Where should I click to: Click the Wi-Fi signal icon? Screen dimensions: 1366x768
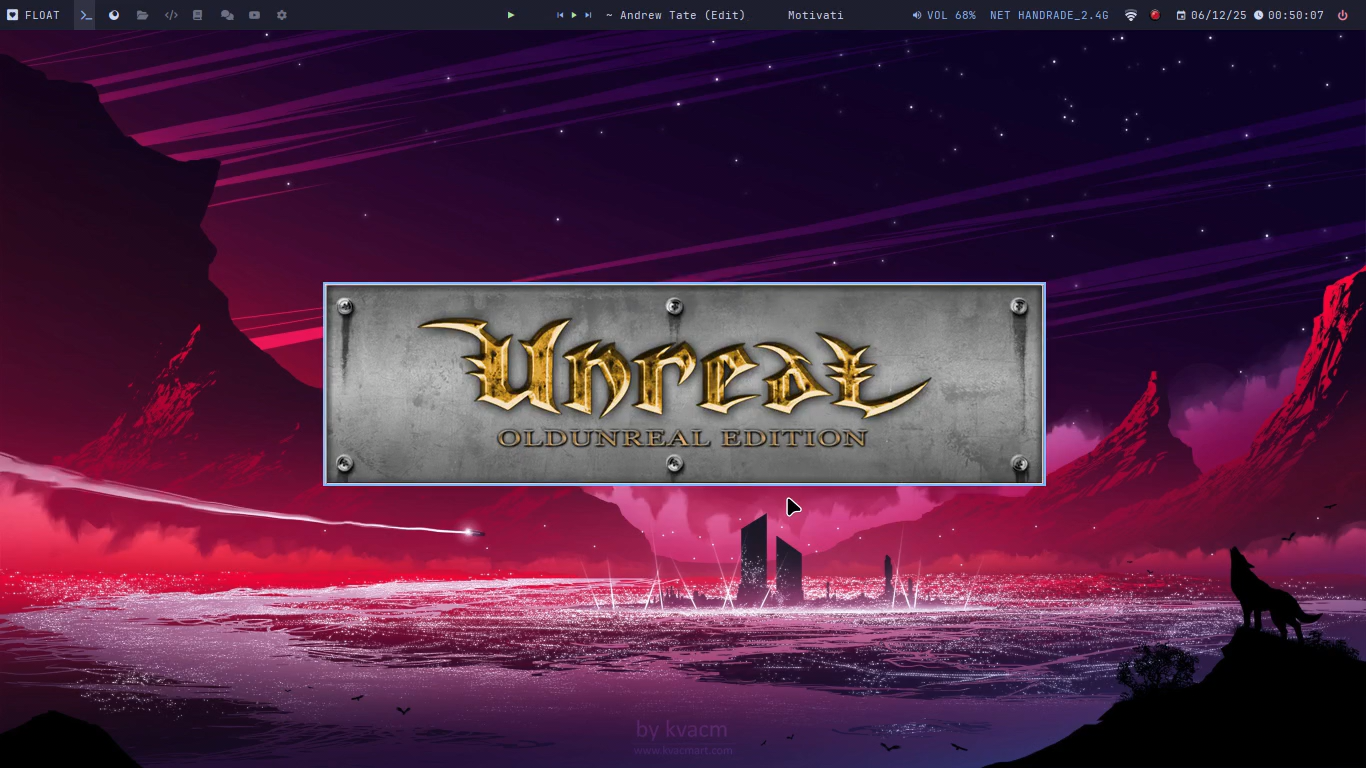[1131, 15]
